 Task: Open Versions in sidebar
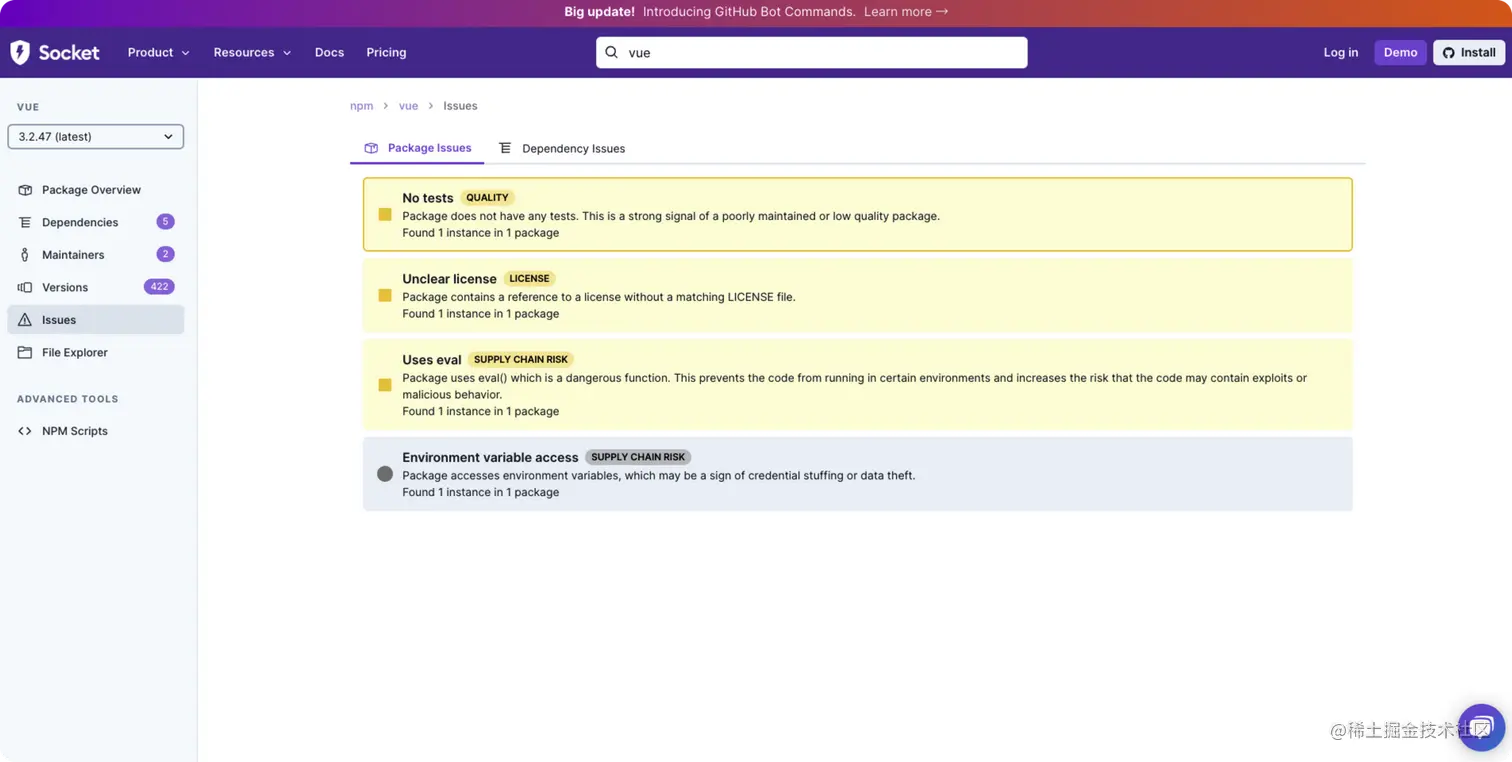[x=96, y=287]
